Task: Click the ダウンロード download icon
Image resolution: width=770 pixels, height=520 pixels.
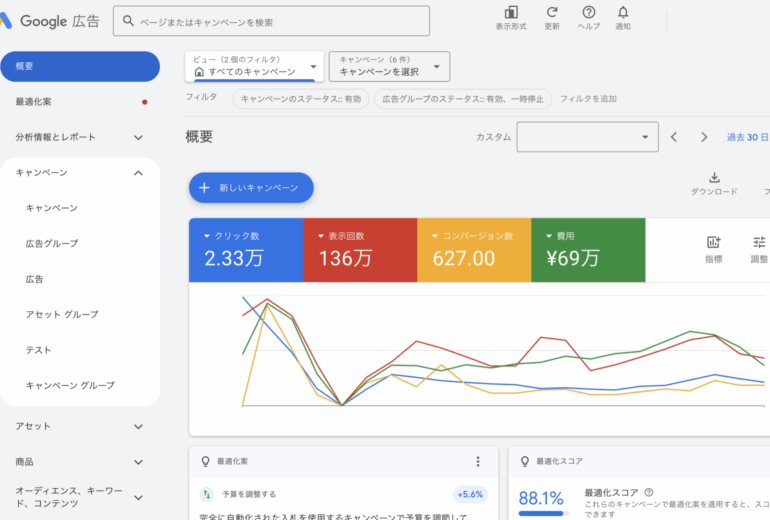Action: click(x=714, y=177)
